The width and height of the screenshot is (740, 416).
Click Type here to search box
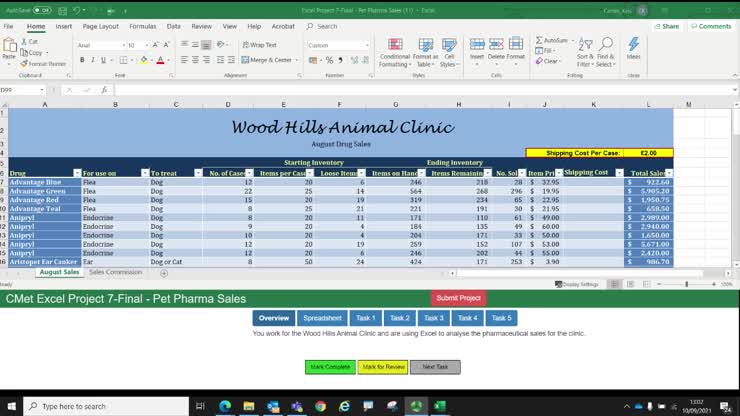tap(106, 406)
